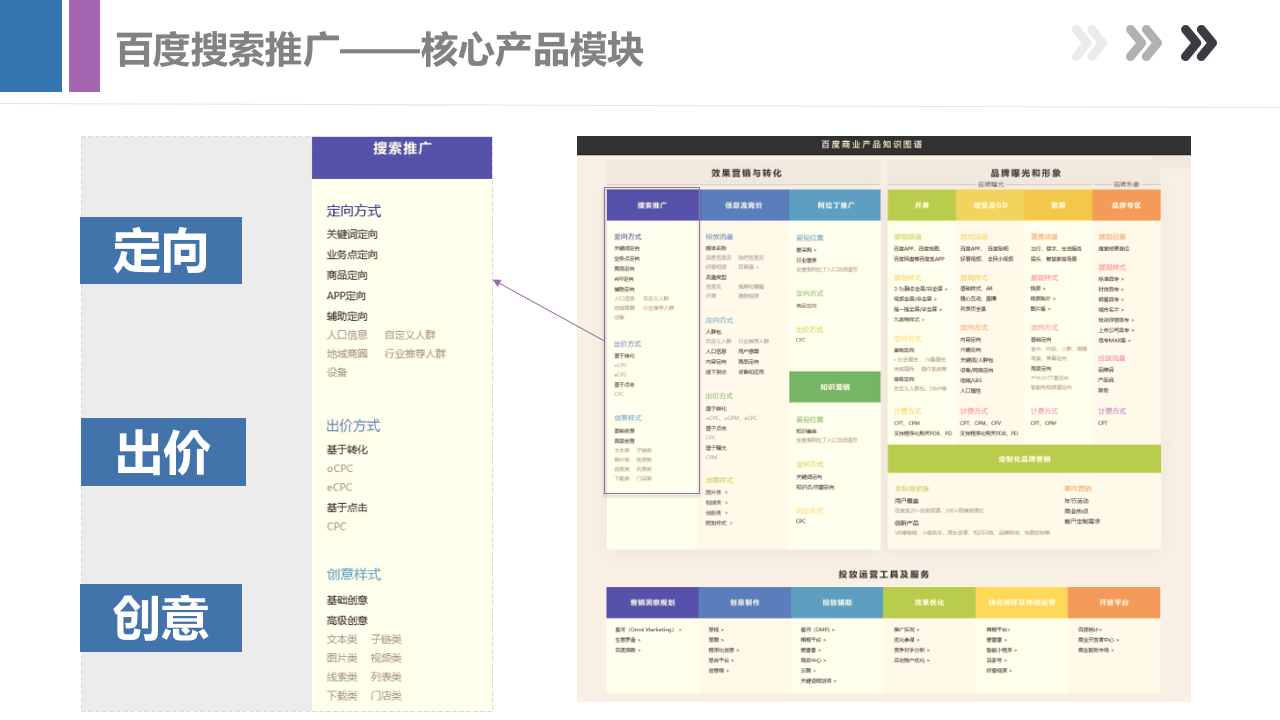The width and height of the screenshot is (1280, 720).
Task: Click the blue 定向 label box
Action: (x=161, y=250)
